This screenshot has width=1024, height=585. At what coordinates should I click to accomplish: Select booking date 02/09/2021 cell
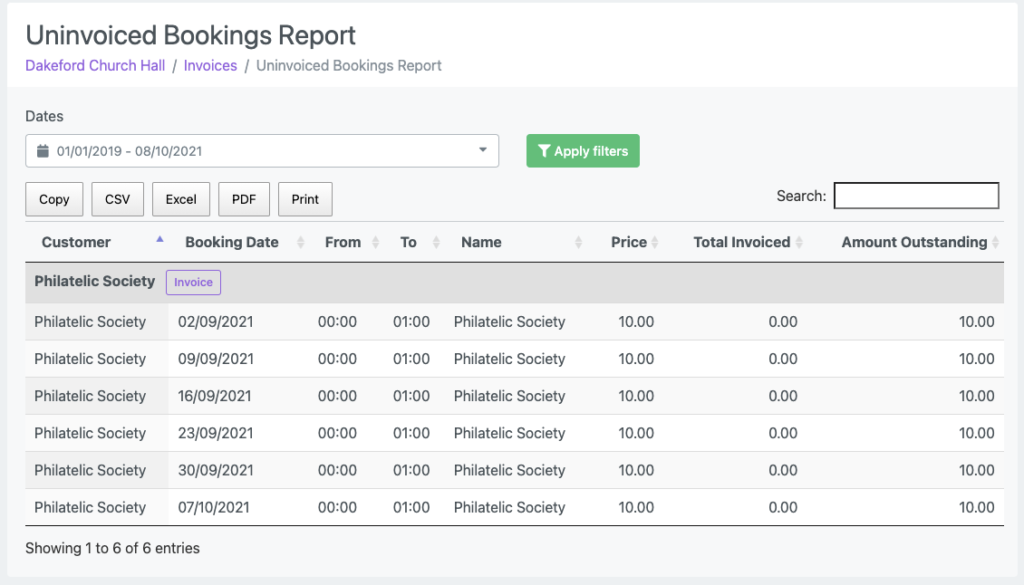216,322
